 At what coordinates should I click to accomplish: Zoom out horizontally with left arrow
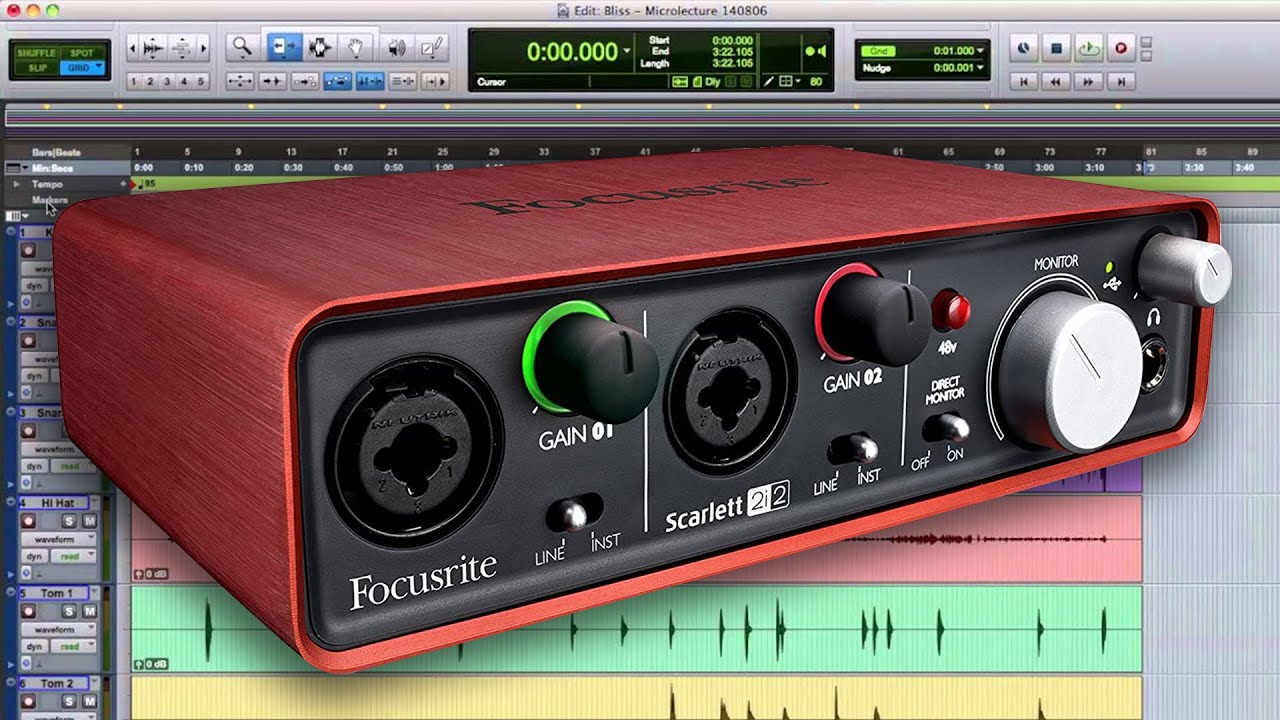(132, 47)
